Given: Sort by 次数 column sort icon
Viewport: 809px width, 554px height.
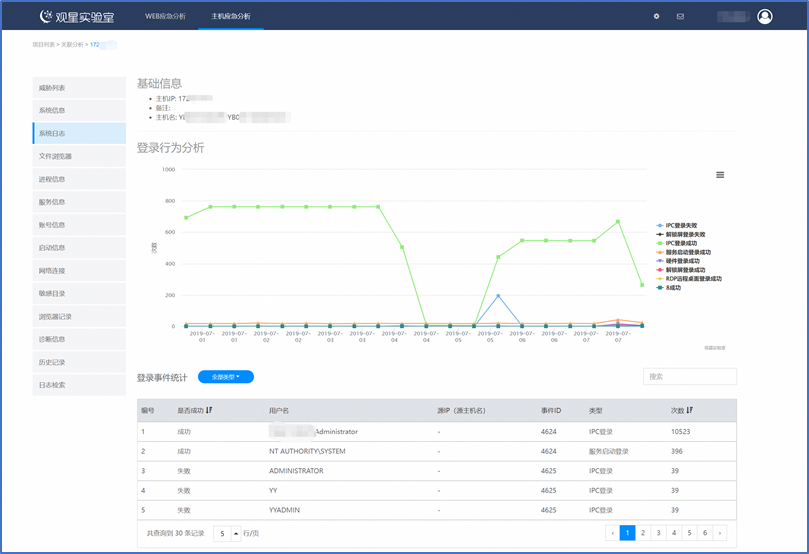Looking at the screenshot, I should coord(690,410).
